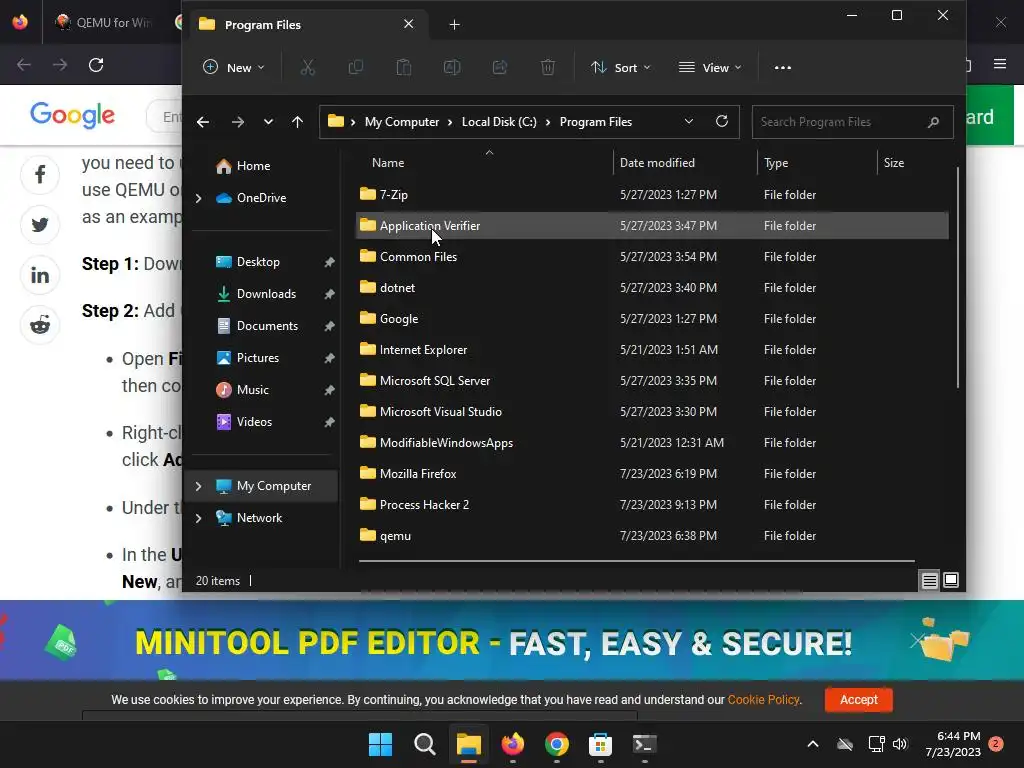Open the View dropdown menu
1024x768 pixels.
click(710, 67)
